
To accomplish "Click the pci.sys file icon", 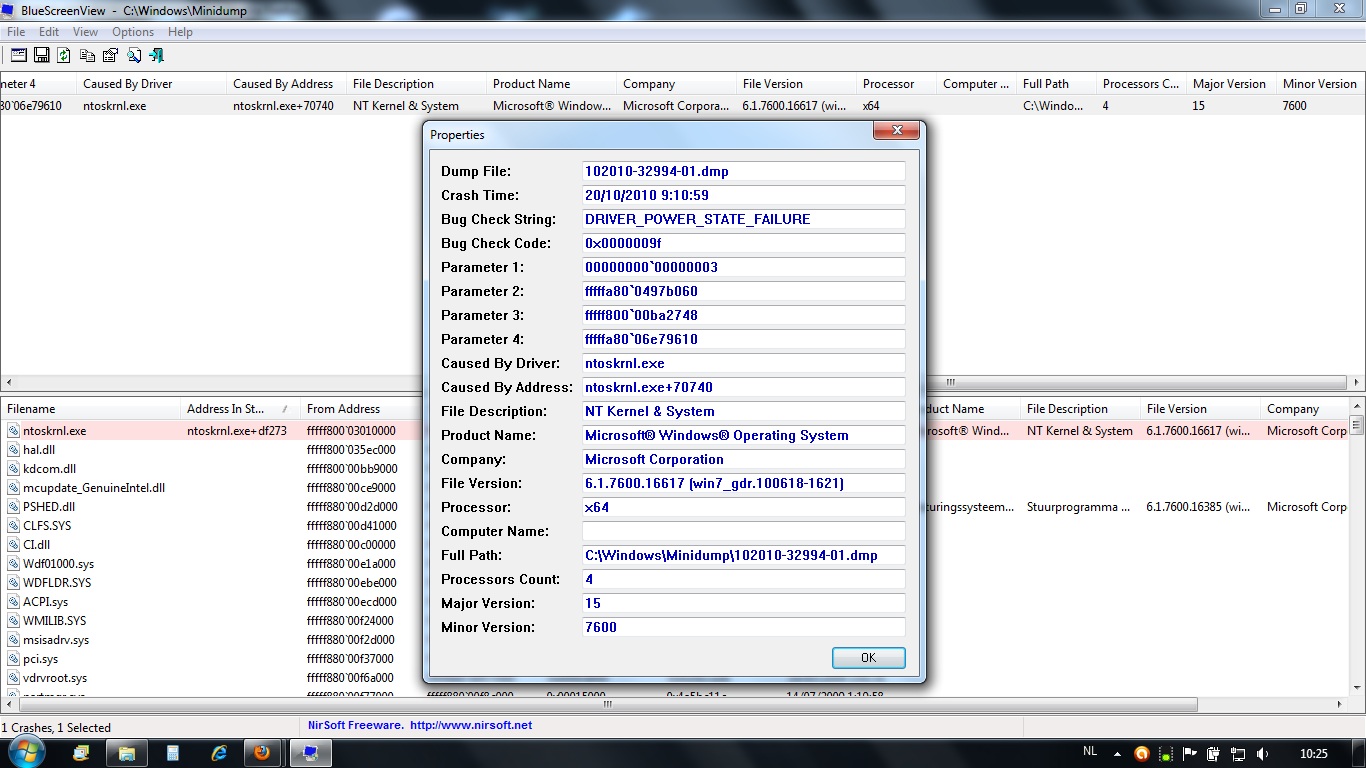I will (14, 659).
